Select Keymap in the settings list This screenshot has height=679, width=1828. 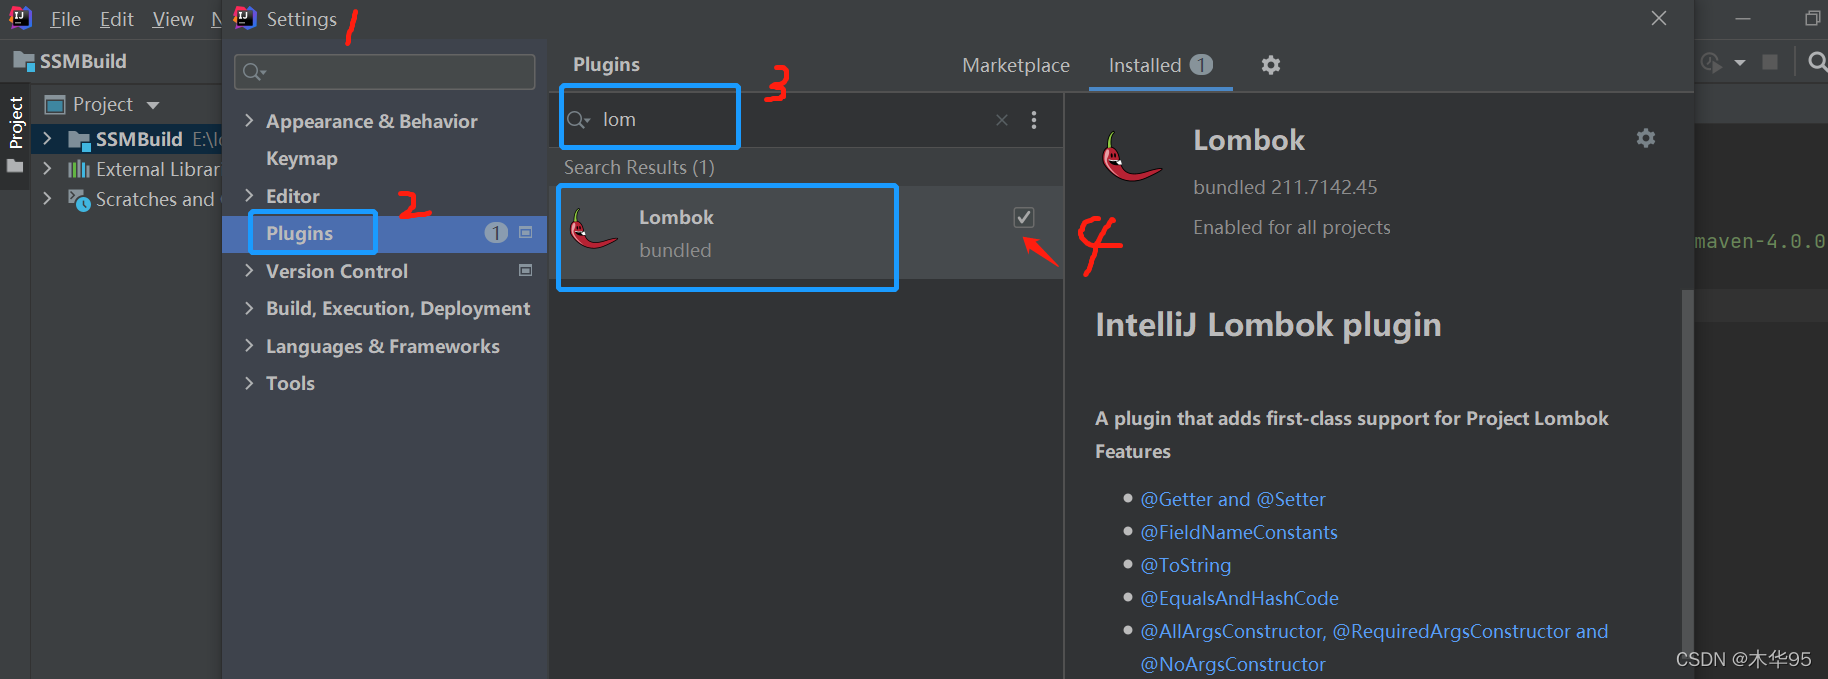pos(302,158)
